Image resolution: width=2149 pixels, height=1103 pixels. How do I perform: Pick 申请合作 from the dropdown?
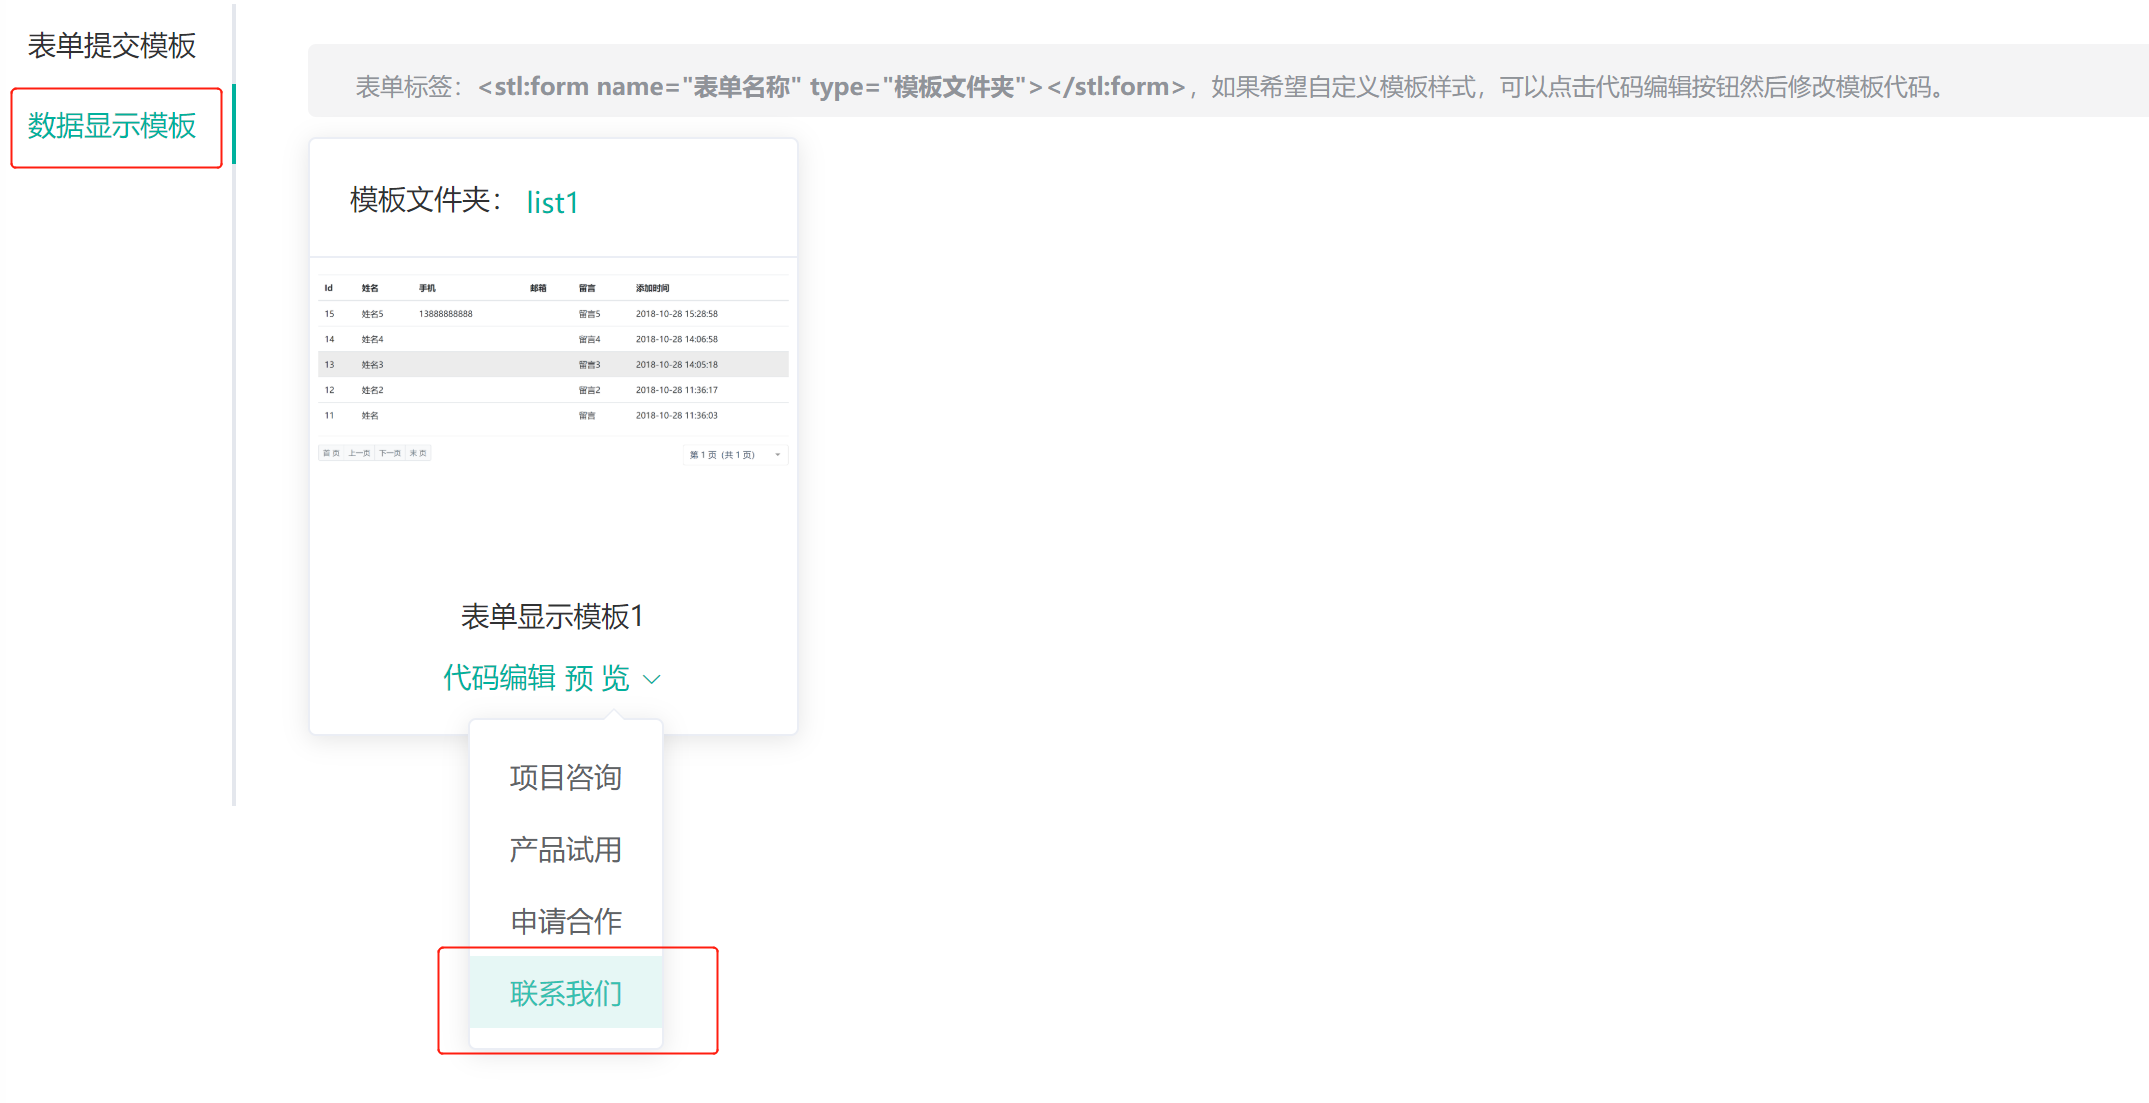coord(566,921)
